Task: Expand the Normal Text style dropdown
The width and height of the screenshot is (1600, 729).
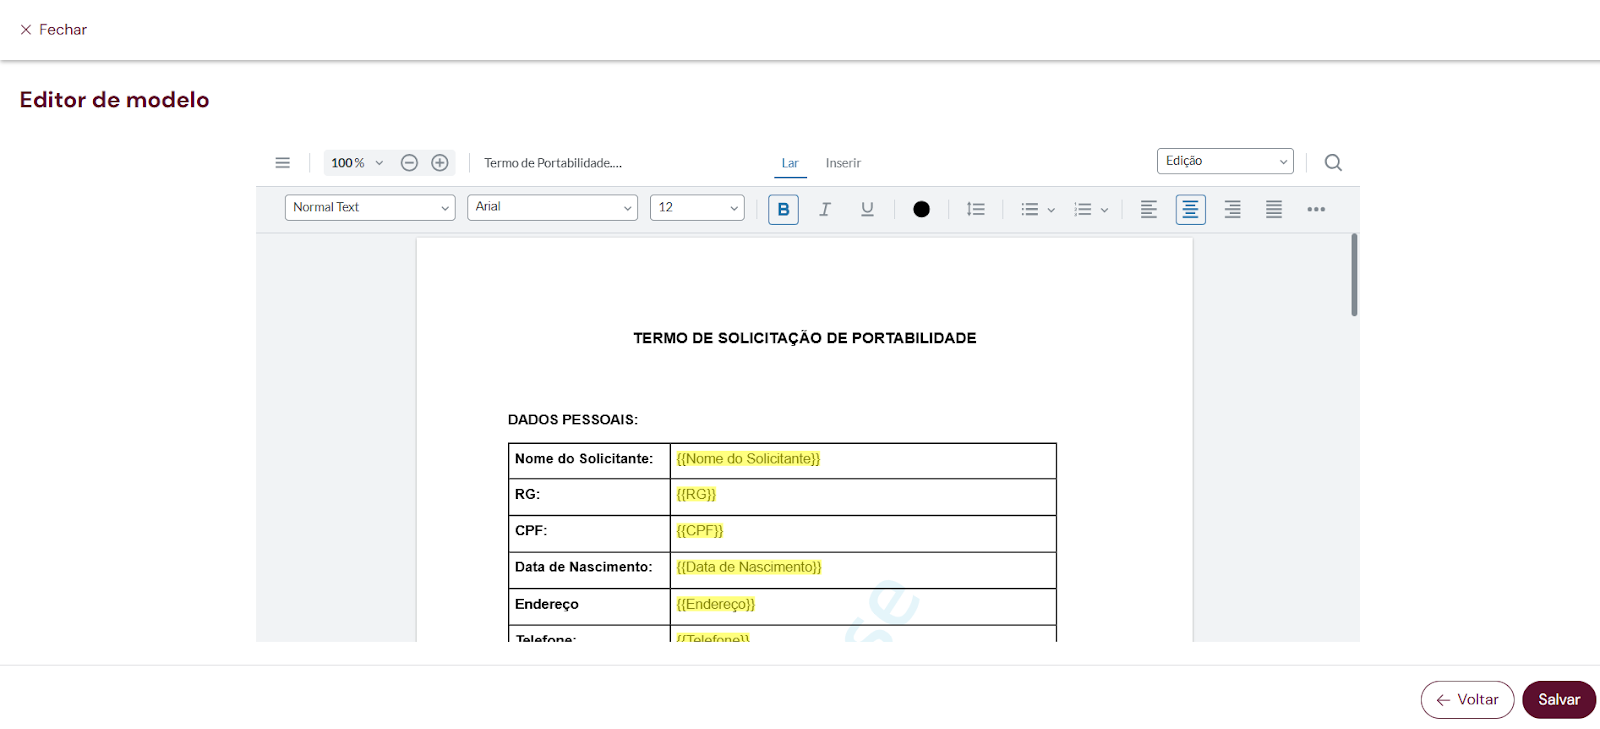Action: point(370,207)
